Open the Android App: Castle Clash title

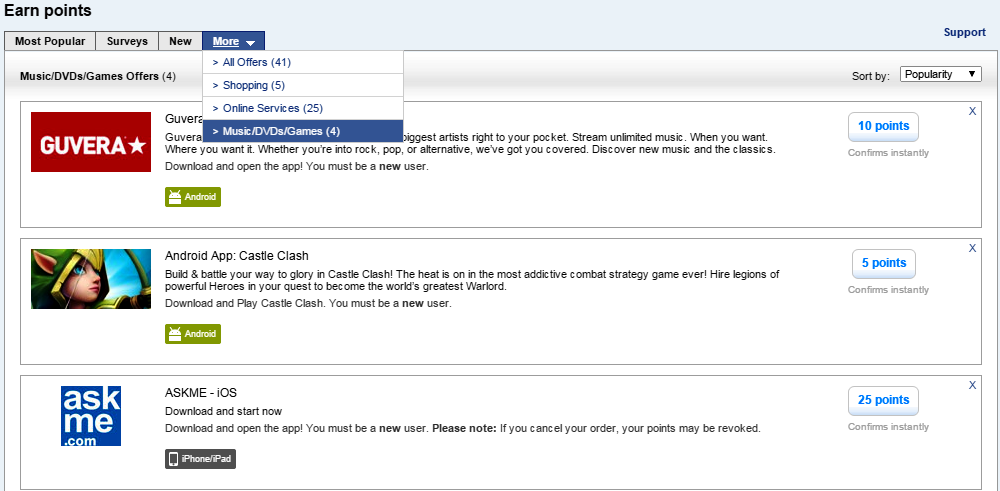(x=237, y=256)
